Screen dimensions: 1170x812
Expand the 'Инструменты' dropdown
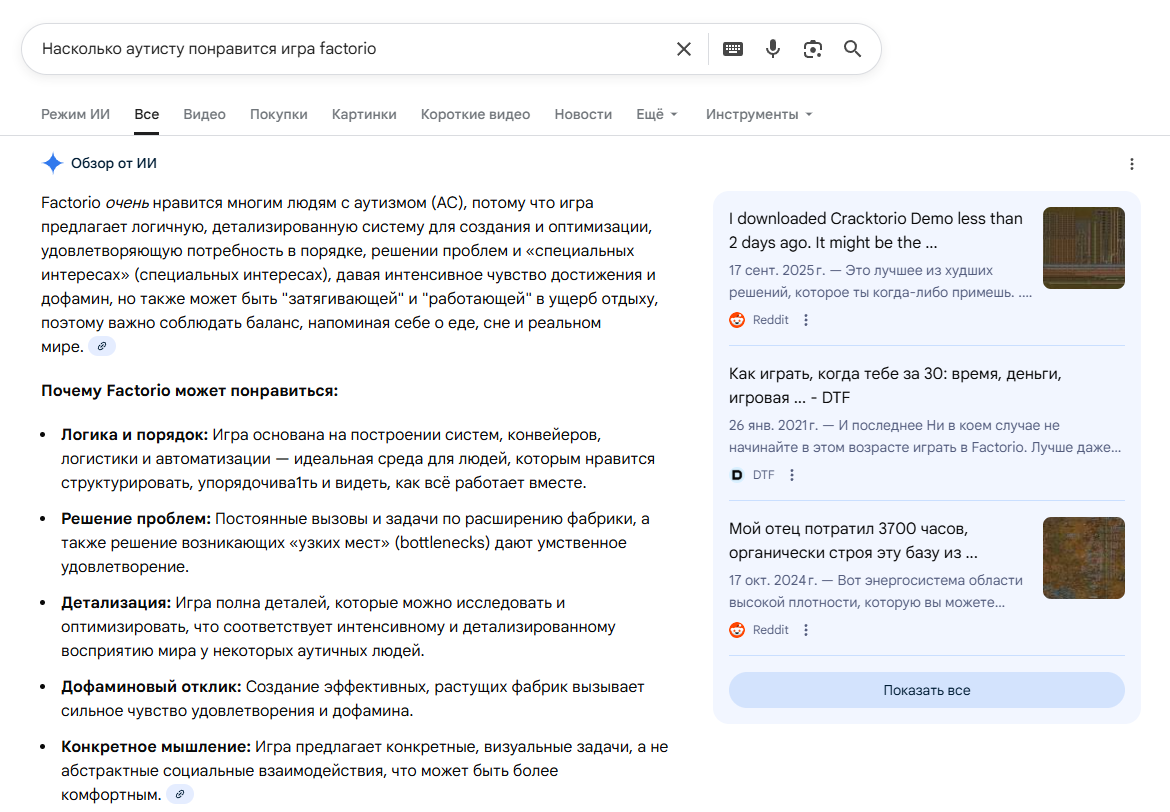click(x=759, y=114)
